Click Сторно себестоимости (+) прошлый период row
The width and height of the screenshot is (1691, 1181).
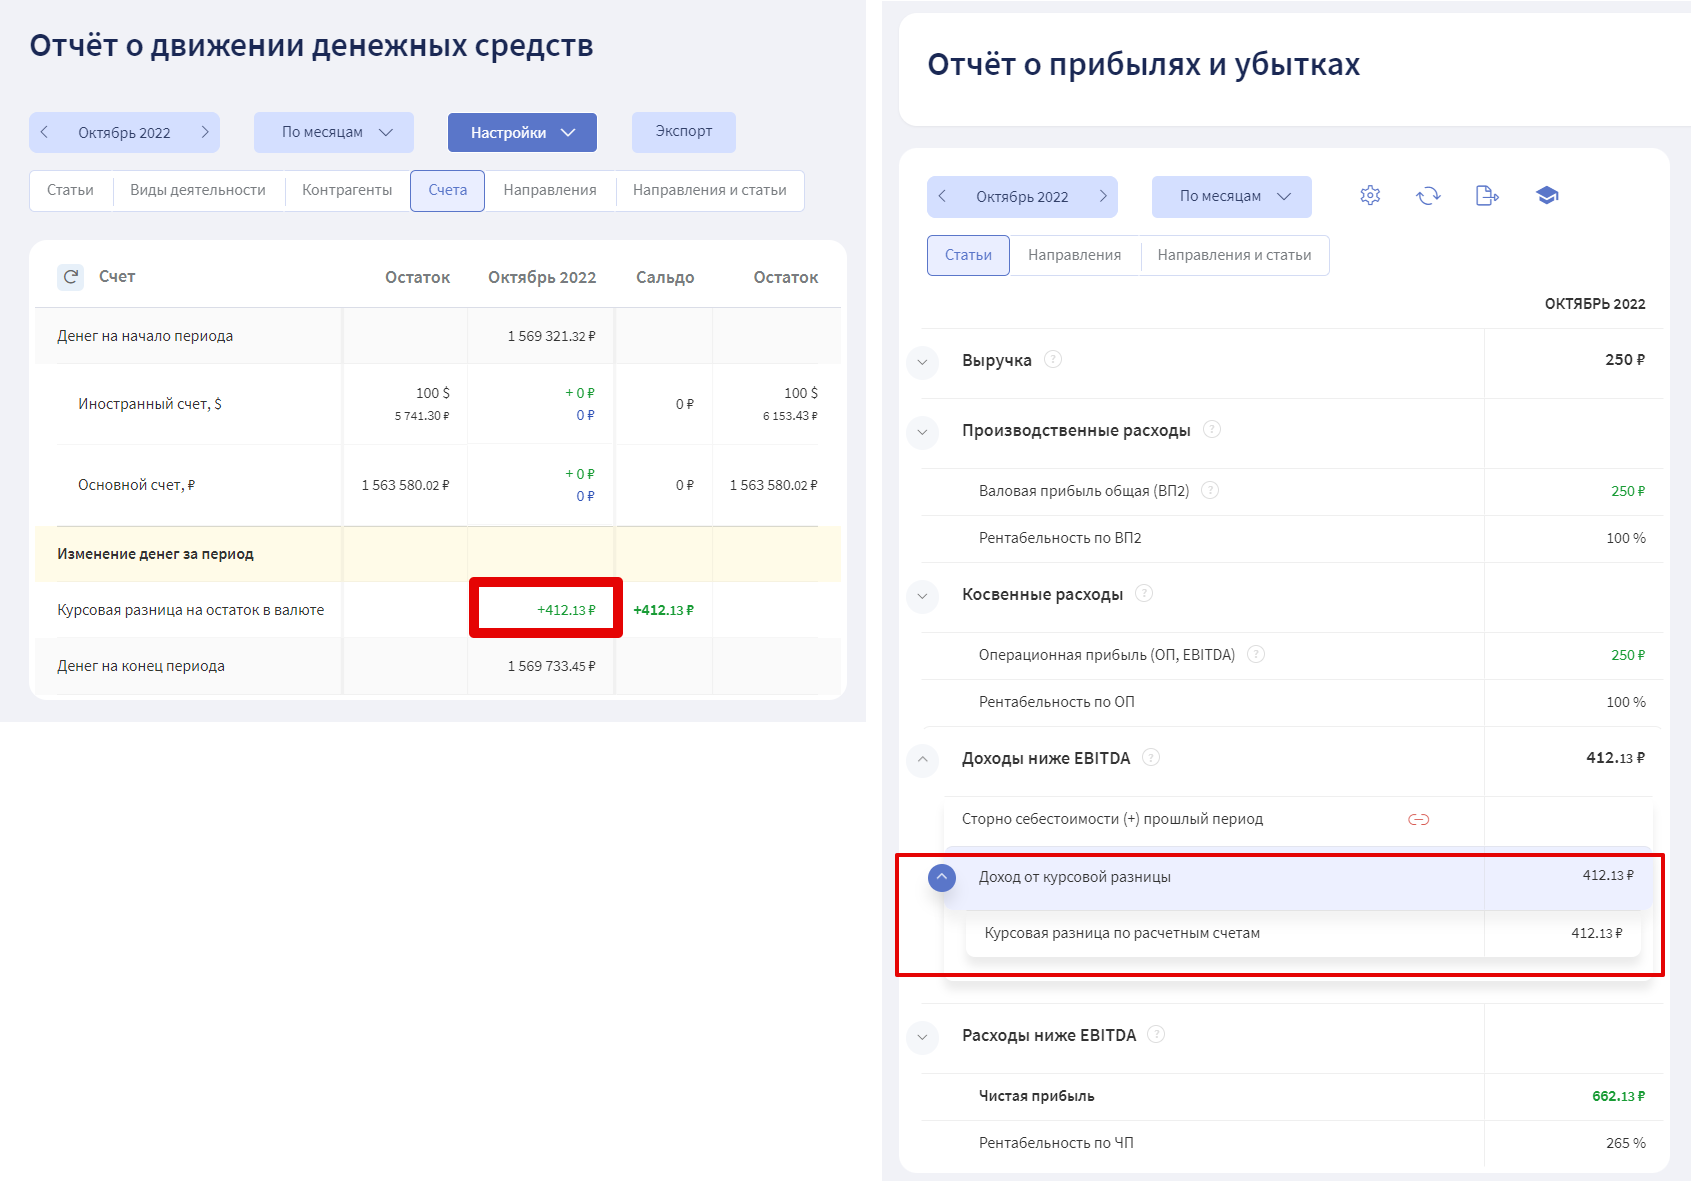[x=1298, y=819]
